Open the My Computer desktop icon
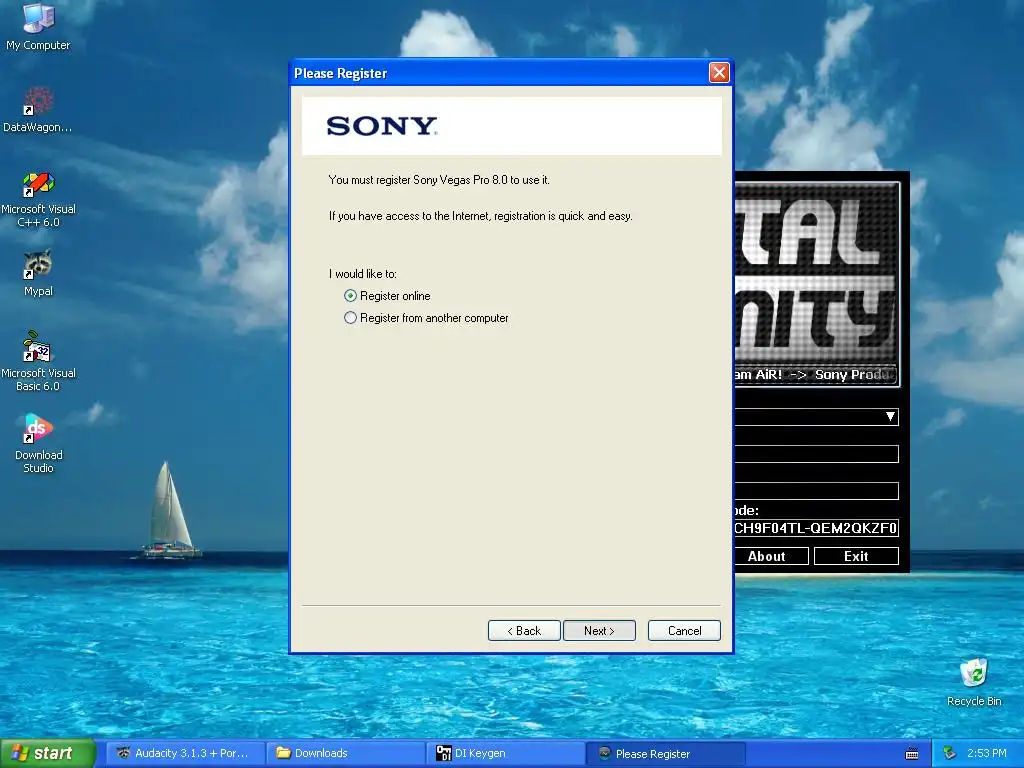Screen dimensions: 1024x768 click(x=38, y=26)
